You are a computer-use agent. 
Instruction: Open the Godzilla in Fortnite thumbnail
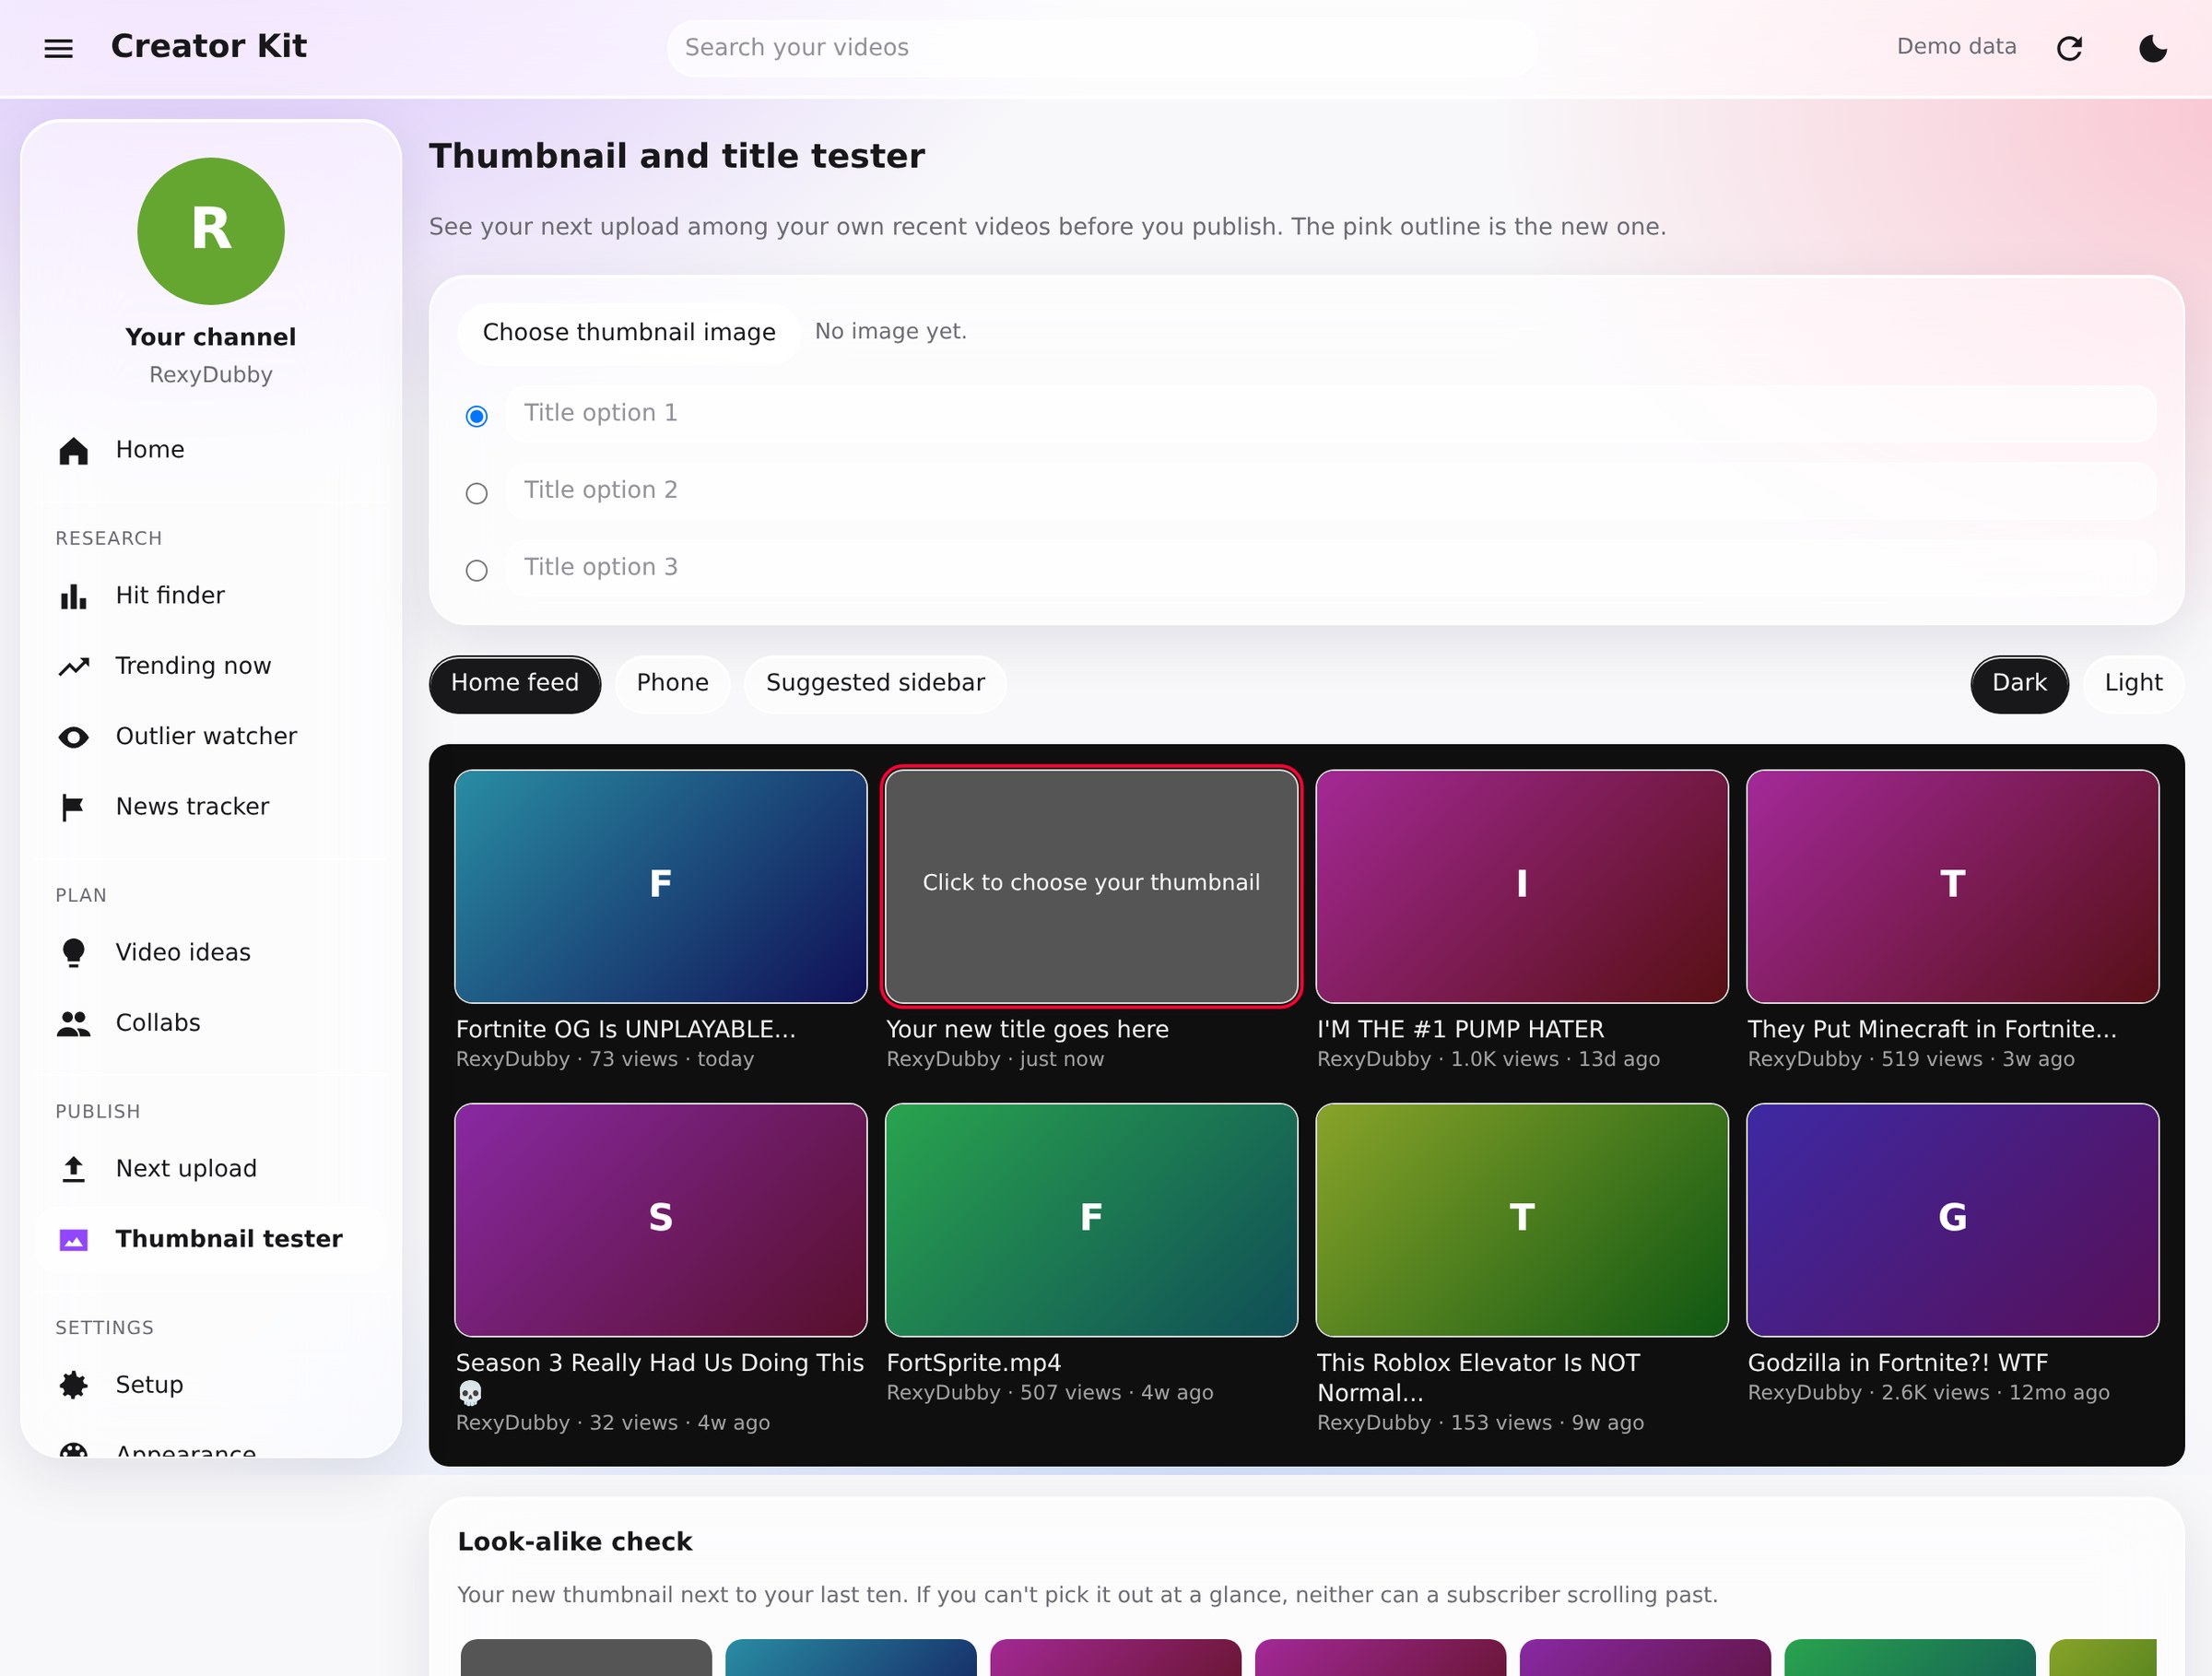coord(1952,1219)
